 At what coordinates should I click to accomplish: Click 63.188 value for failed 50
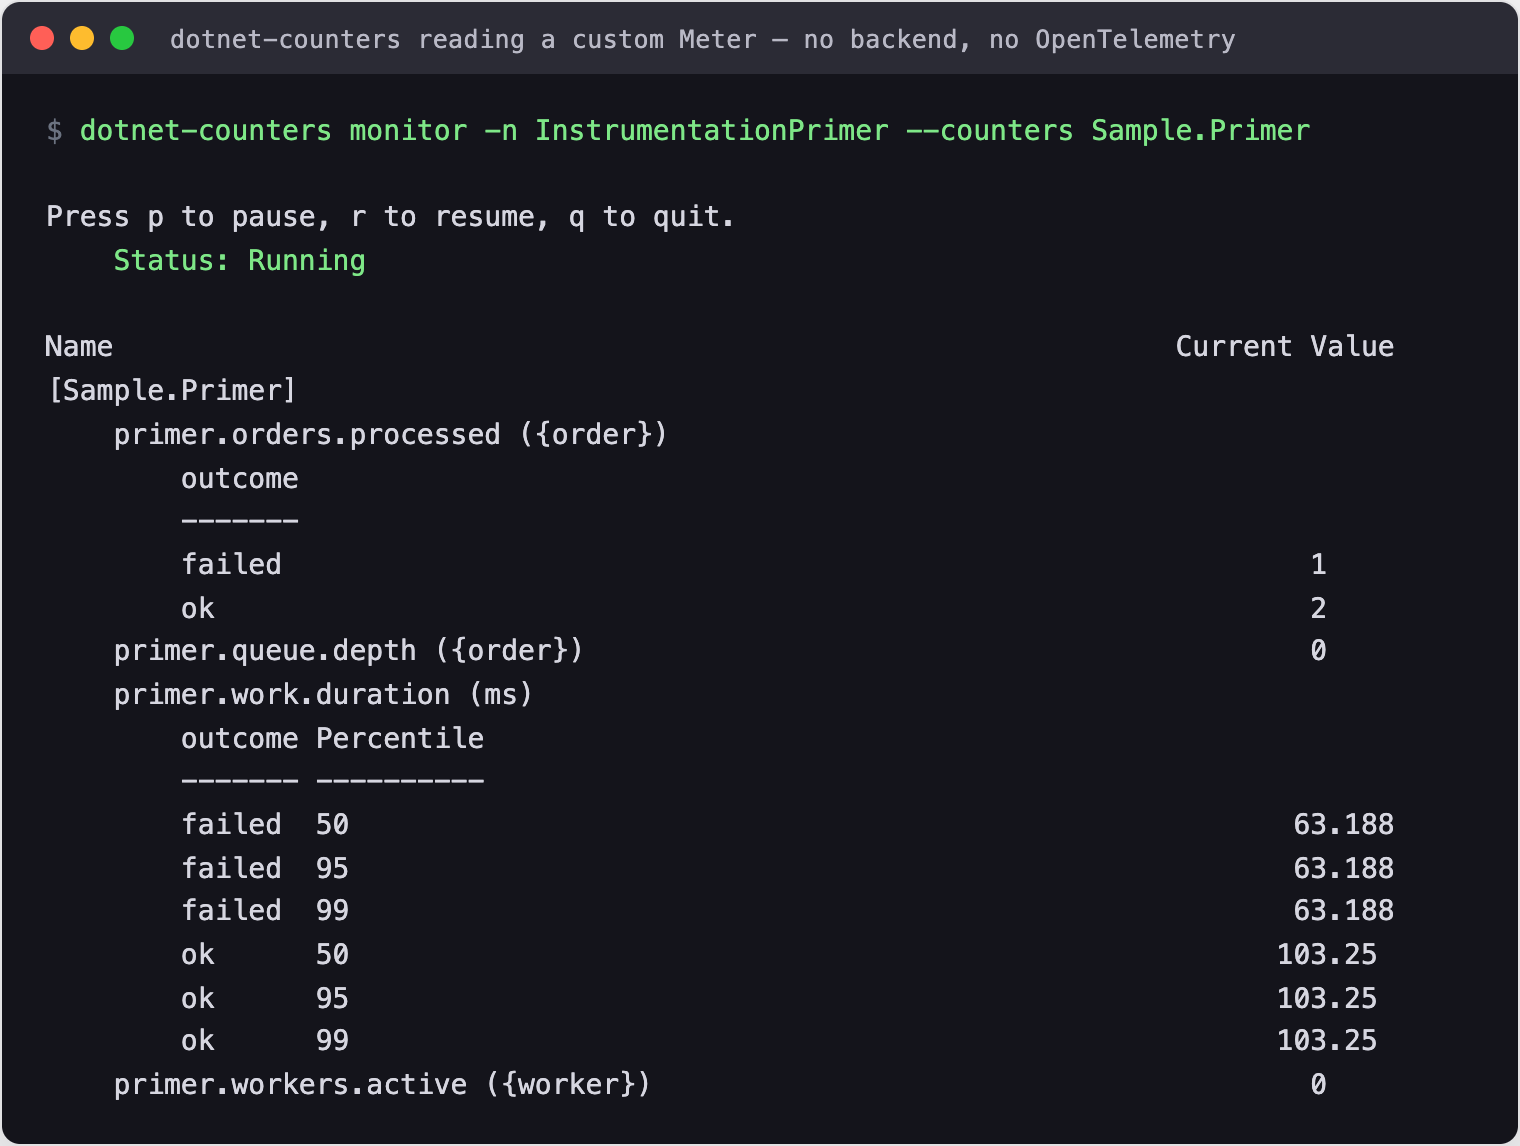tap(1343, 824)
